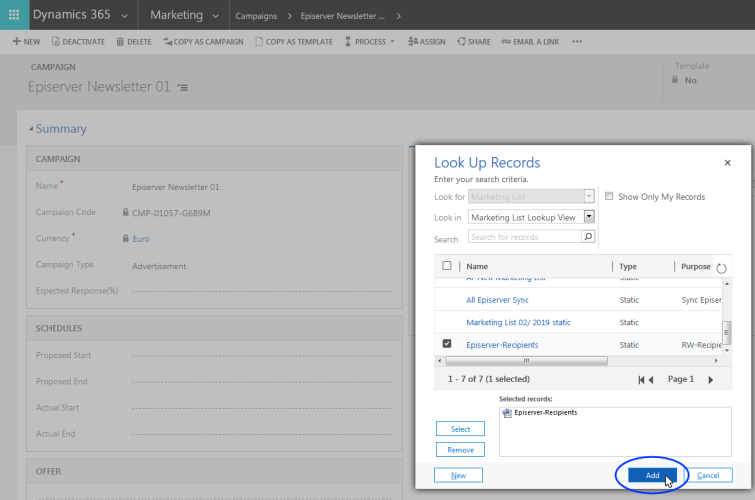Screen dimensions: 755x500
Task: Click the Add button
Action: click(x=652, y=475)
